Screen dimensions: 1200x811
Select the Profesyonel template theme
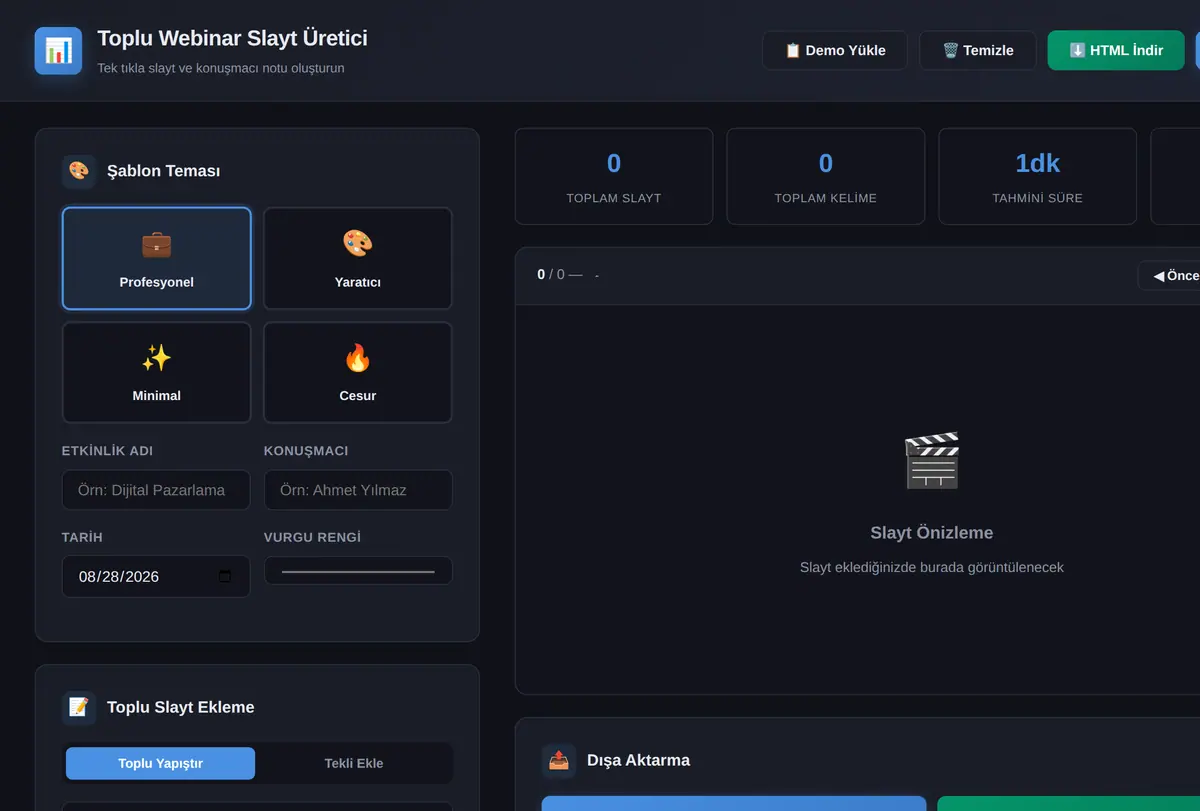(x=157, y=258)
